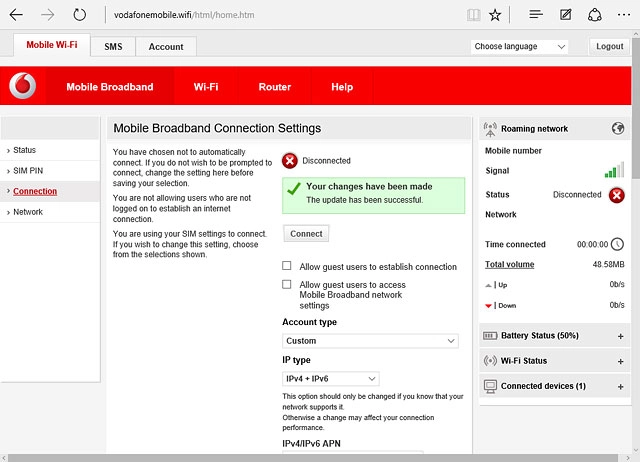Enable allow guest users to establish connection
The width and height of the screenshot is (640, 462).
point(287,267)
